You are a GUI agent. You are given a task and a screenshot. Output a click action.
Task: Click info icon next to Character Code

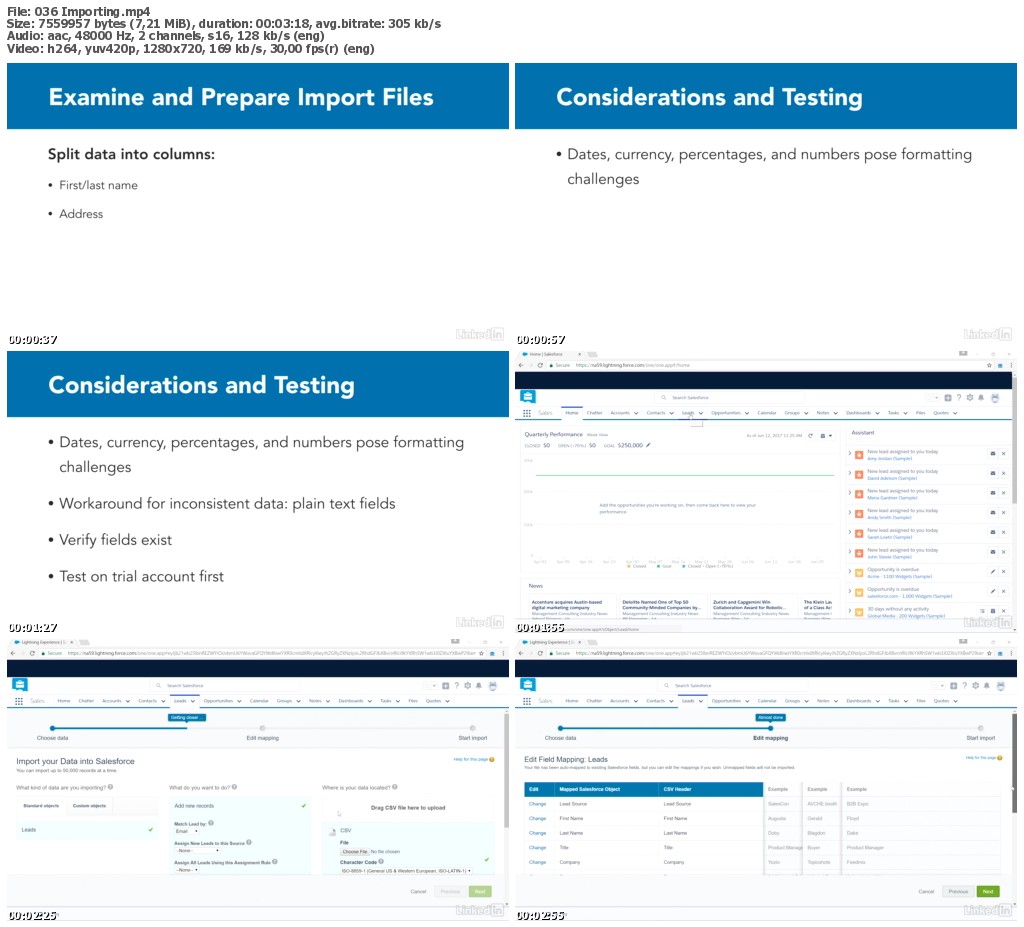[381, 862]
